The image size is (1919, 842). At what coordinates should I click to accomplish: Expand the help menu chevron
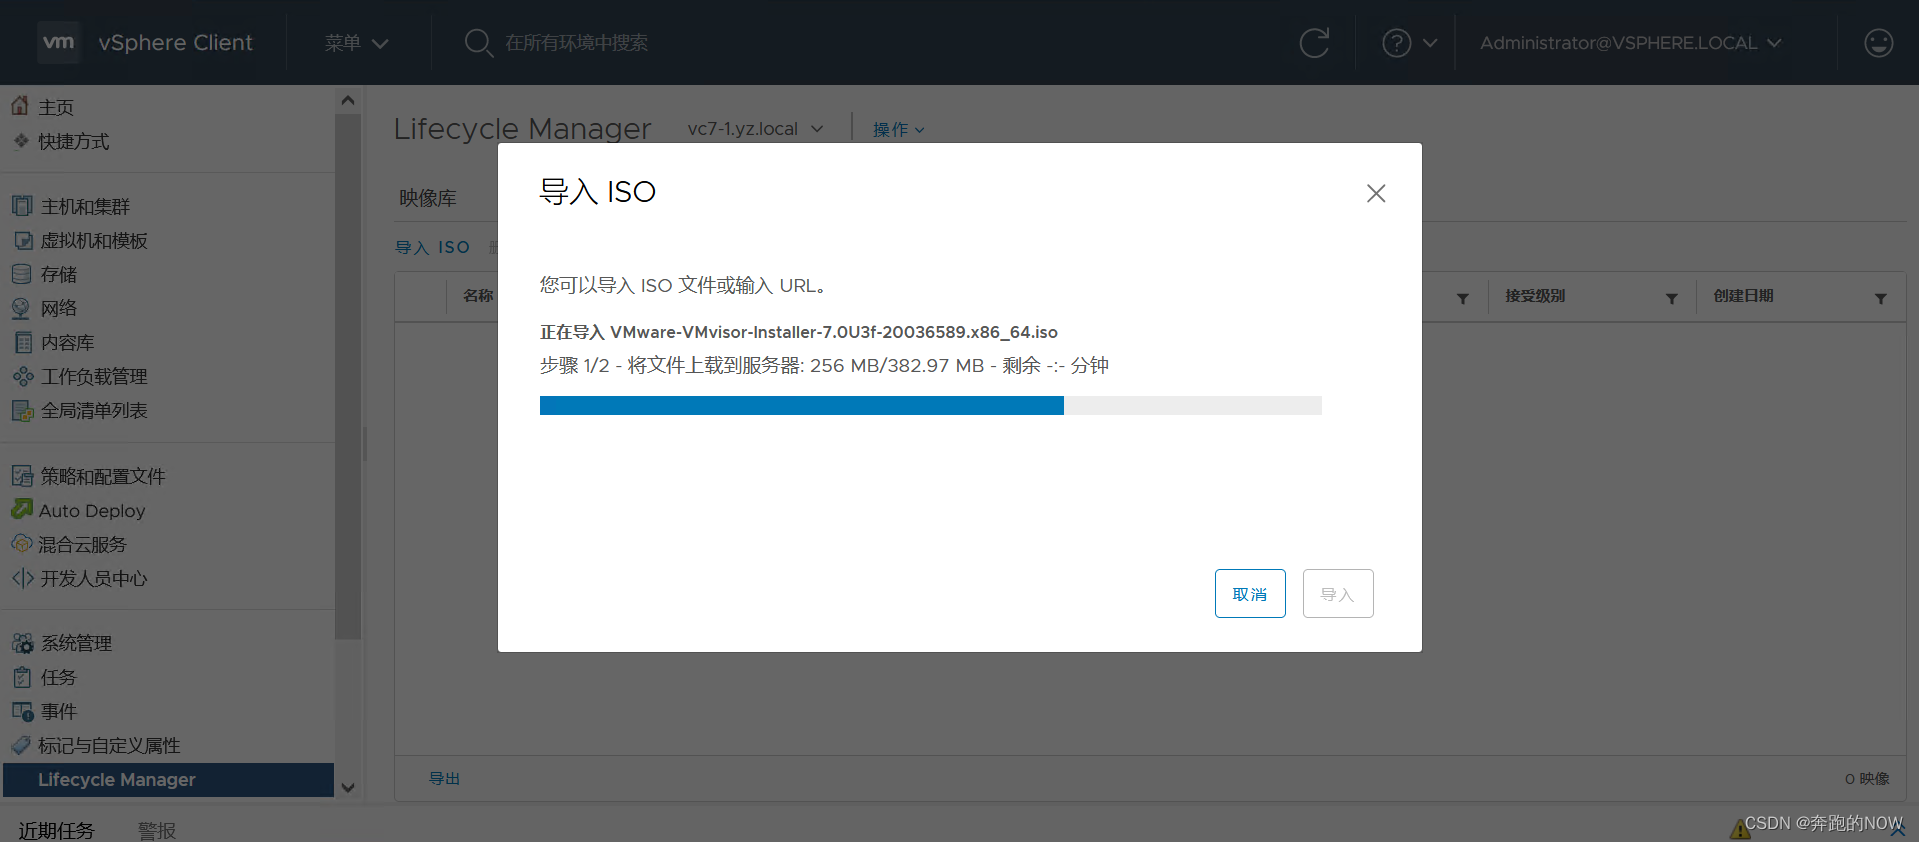(1430, 43)
